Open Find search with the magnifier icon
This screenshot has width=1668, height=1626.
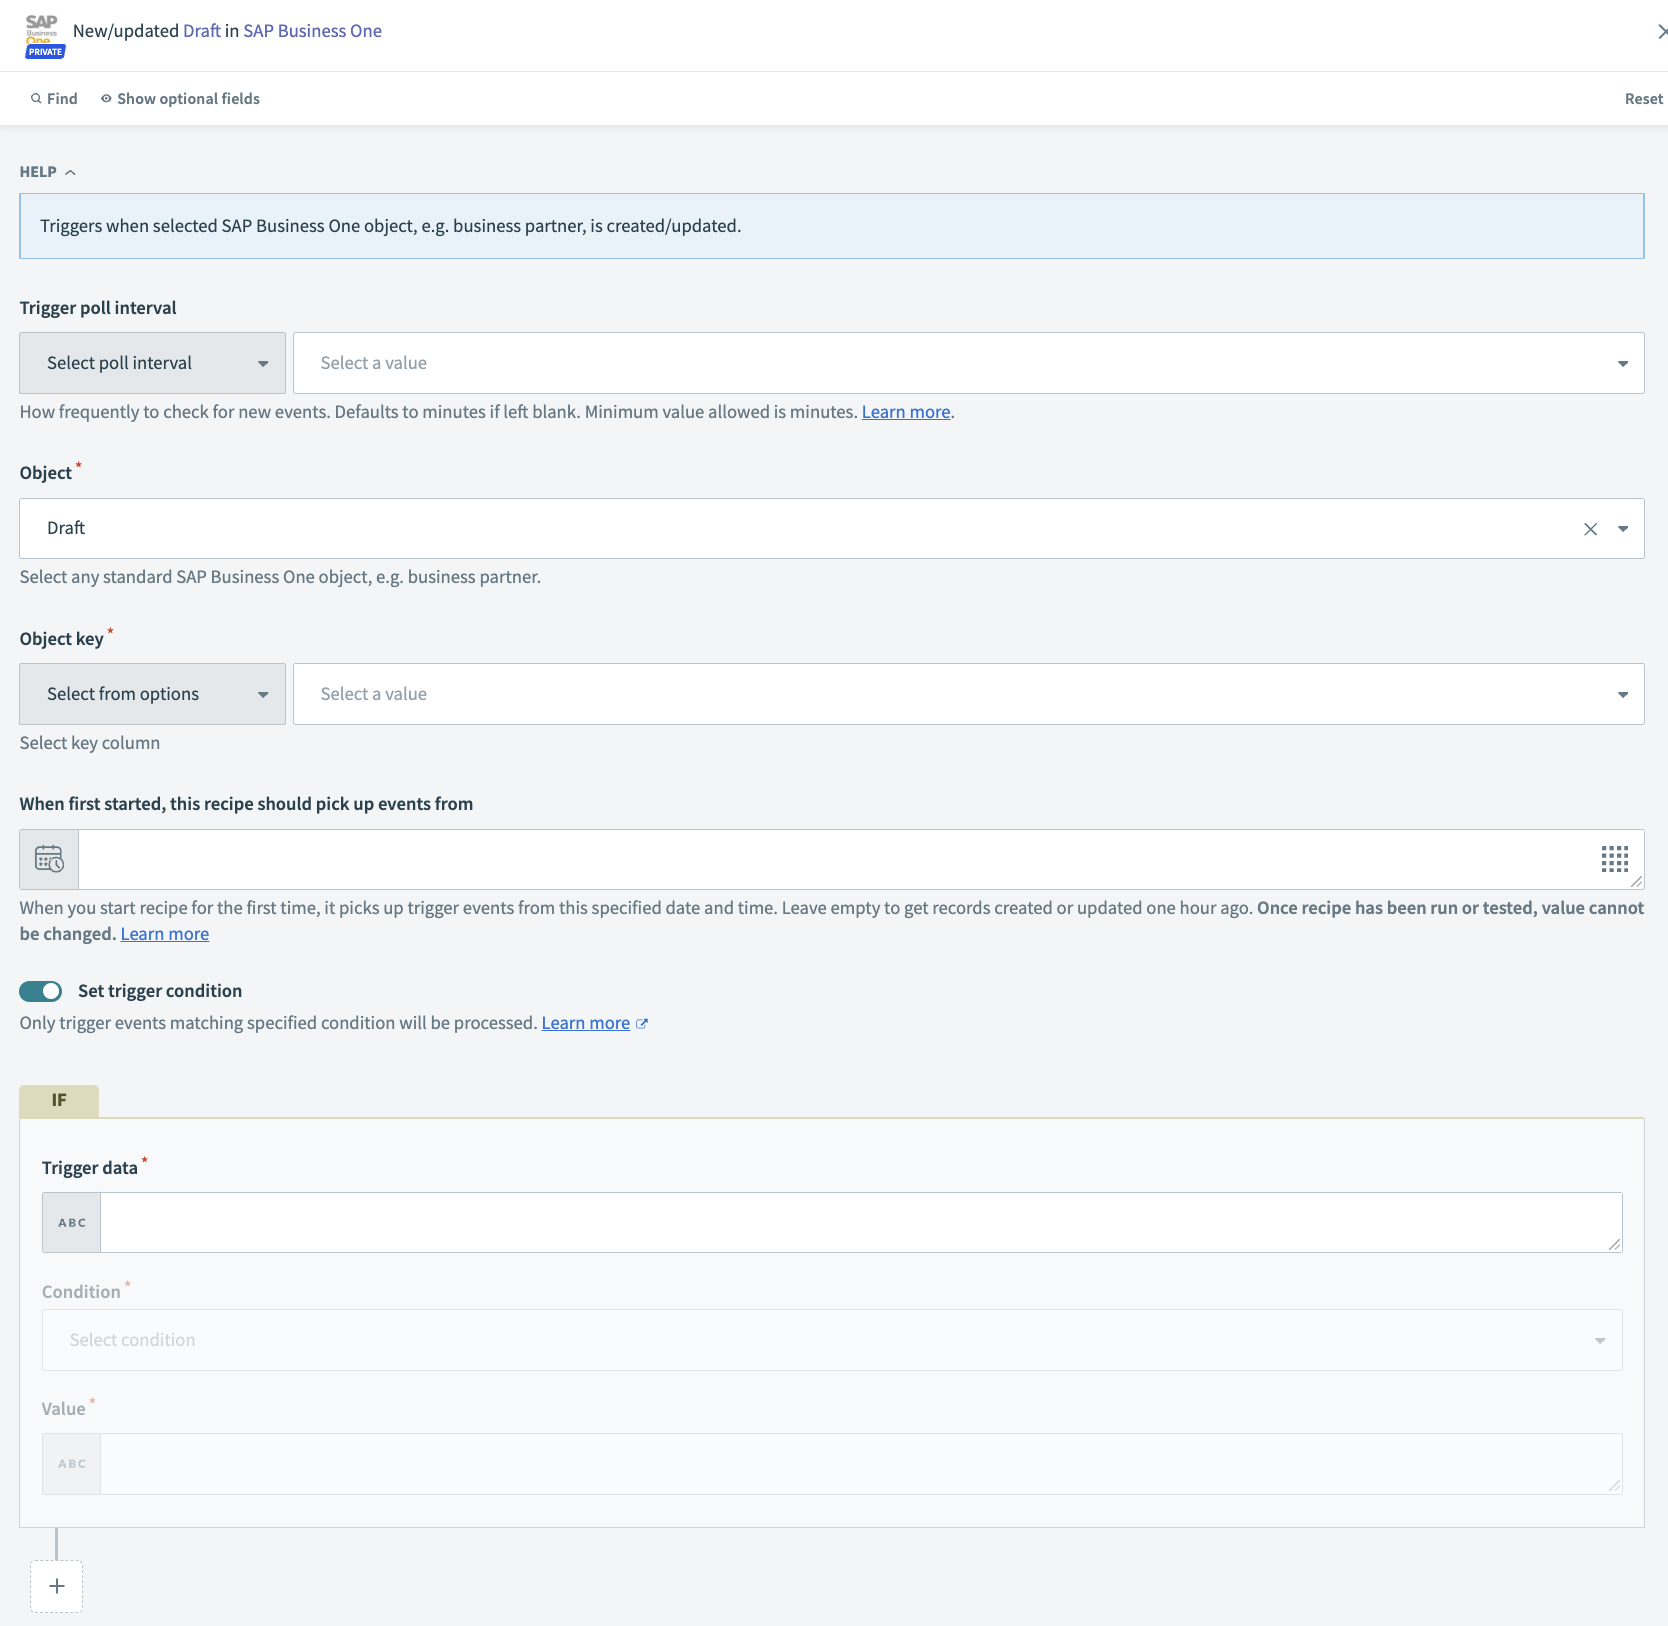click(x=34, y=98)
